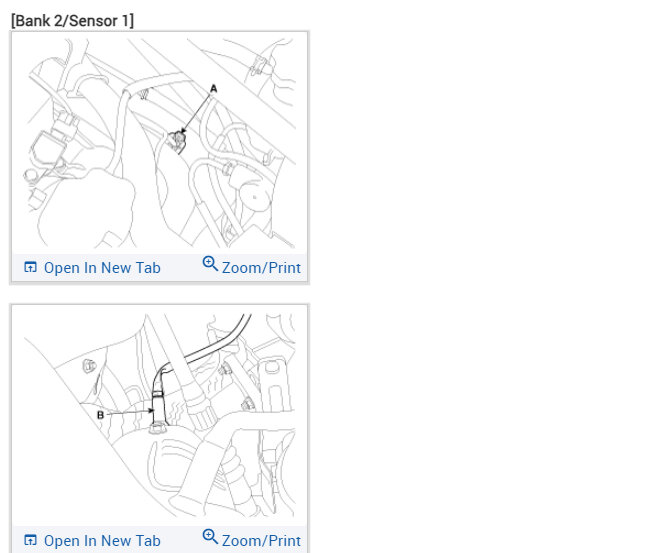Click the upper diagram showing connector A
This screenshot has height=553, width=647.
click(160, 143)
